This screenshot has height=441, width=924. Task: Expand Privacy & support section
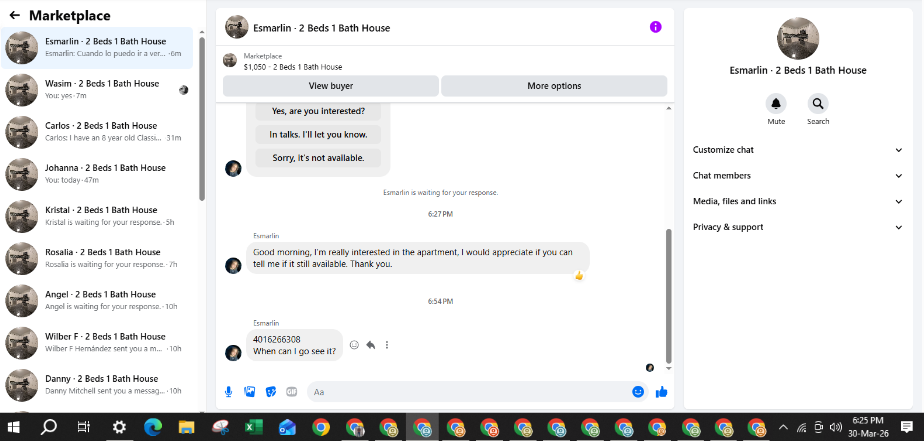click(798, 227)
